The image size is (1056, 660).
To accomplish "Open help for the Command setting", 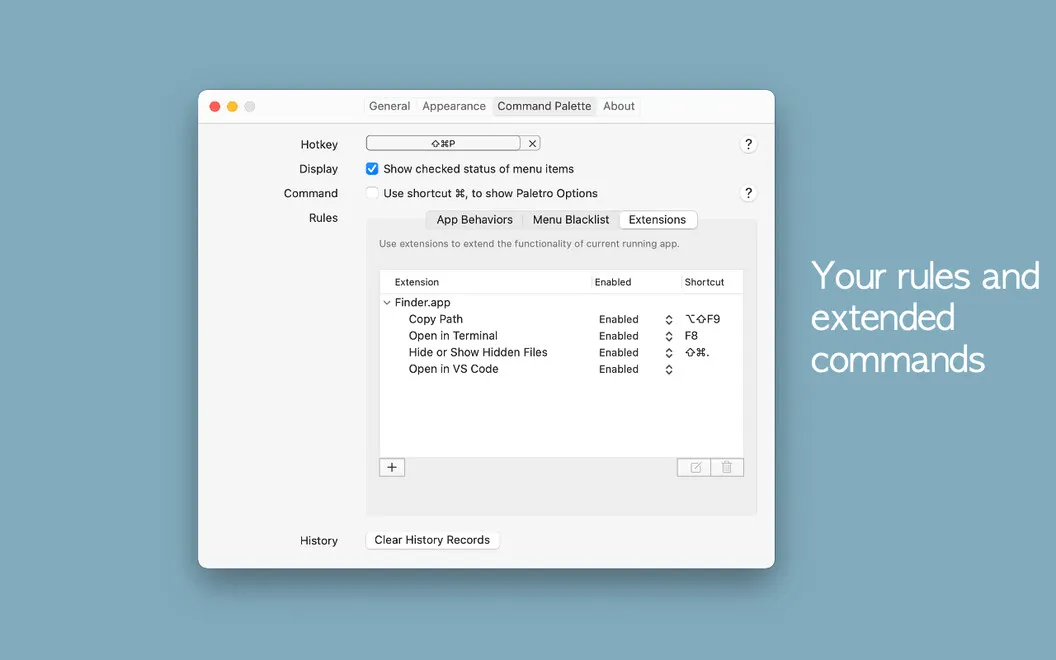I will 748,193.
